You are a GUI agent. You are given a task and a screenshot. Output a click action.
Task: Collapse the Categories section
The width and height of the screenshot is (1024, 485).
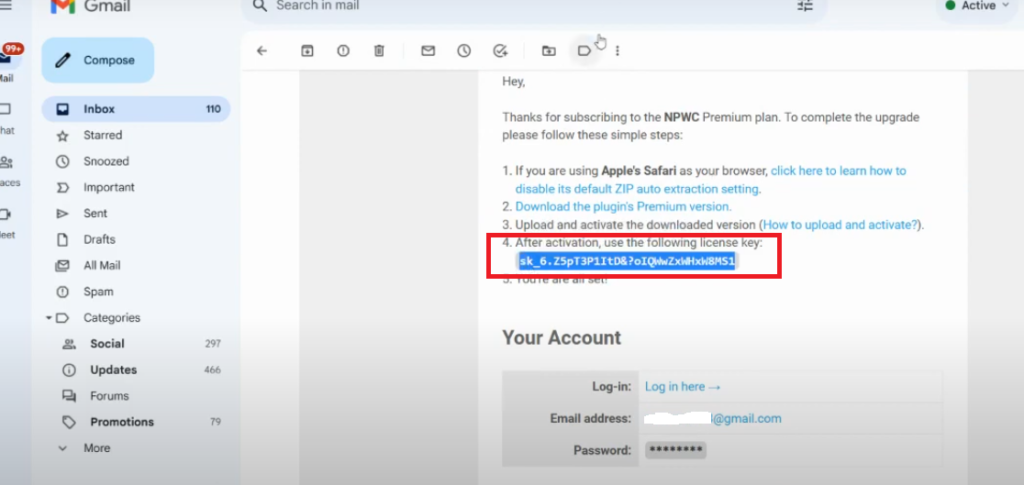tap(48, 318)
